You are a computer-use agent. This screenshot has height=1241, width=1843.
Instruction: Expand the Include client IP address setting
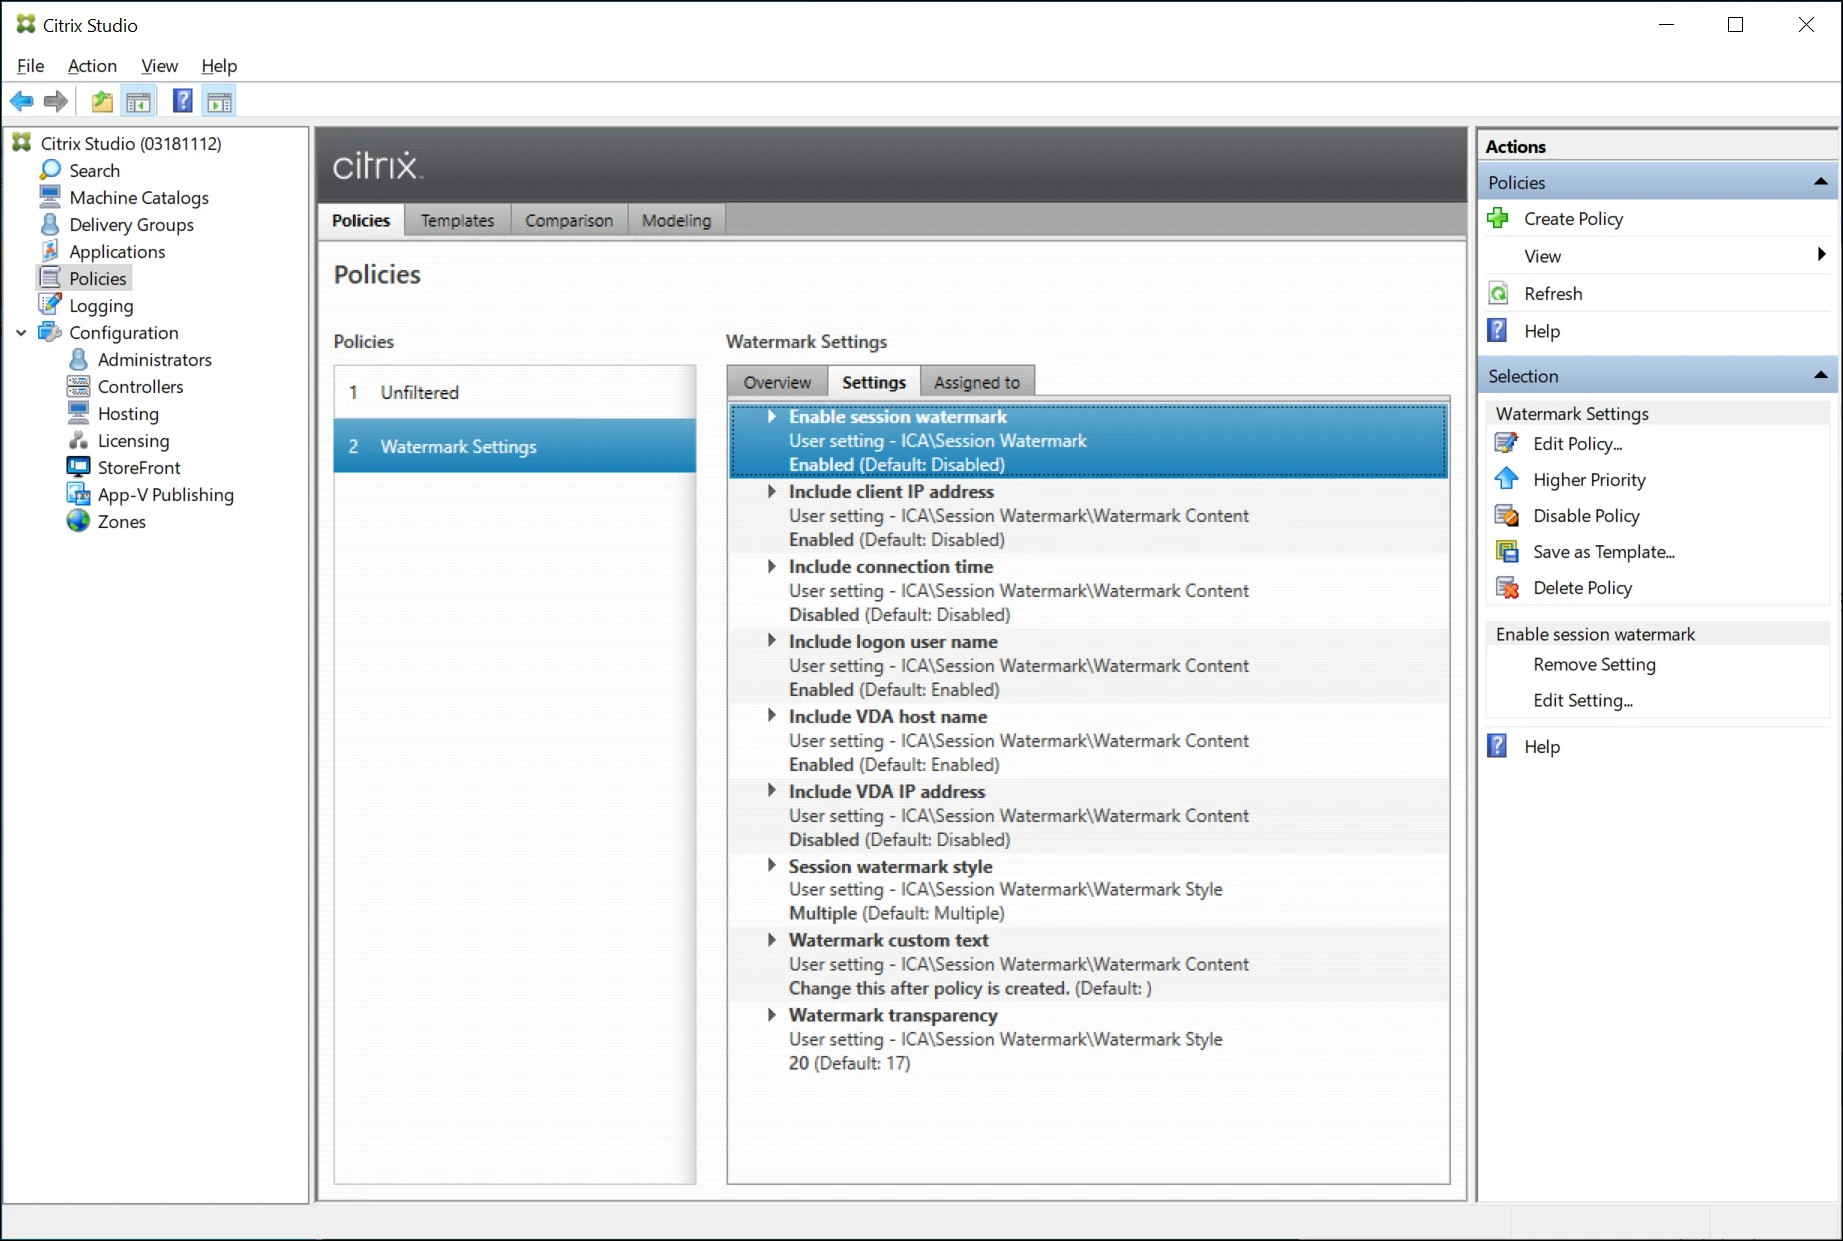click(771, 491)
